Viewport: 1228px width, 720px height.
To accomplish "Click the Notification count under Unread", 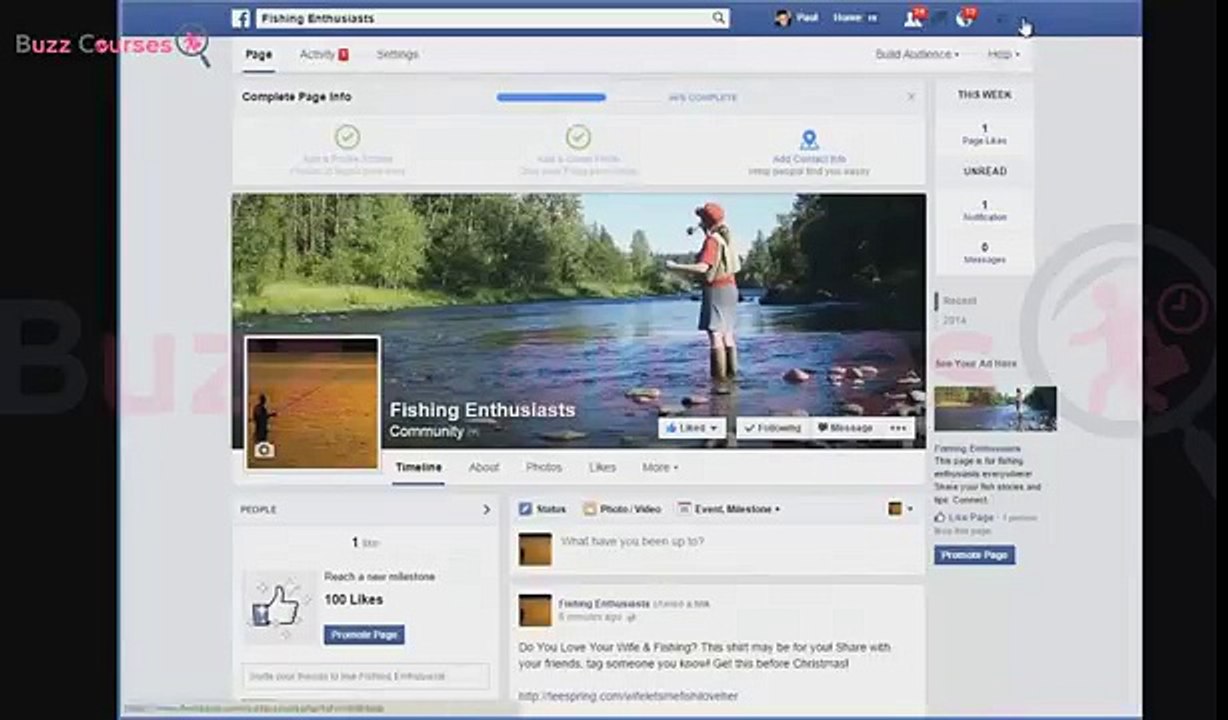I will (x=984, y=210).
